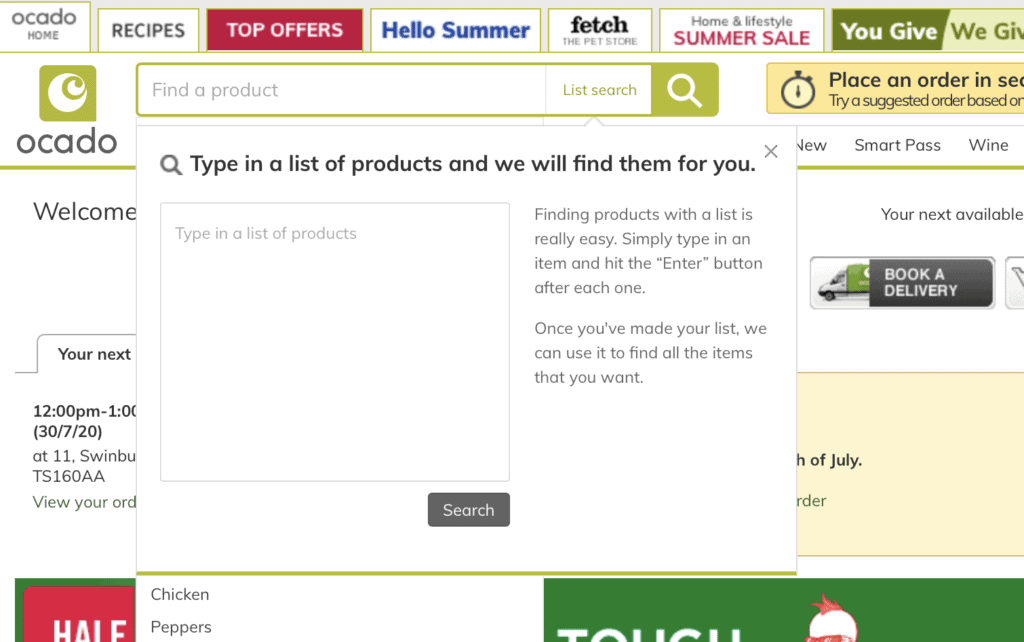The height and width of the screenshot is (642, 1024).
Task: Close the list search popup
Action: 771,152
